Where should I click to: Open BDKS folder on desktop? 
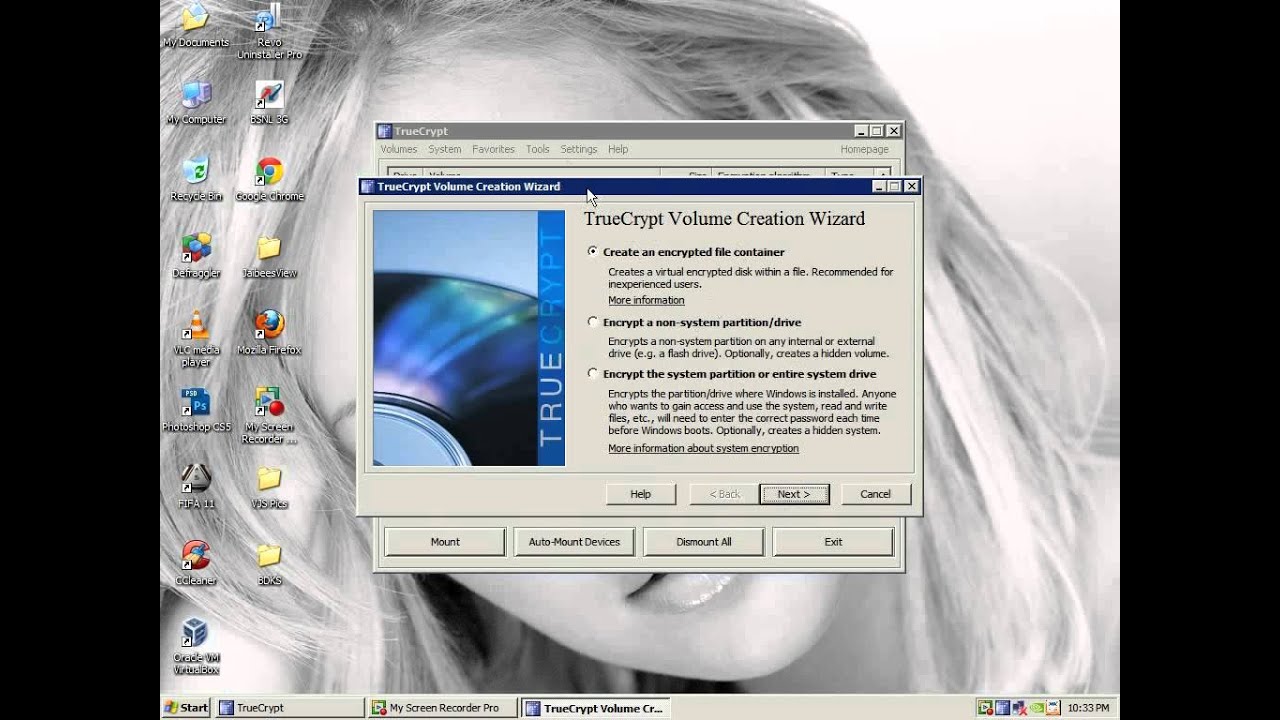pos(269,562)
